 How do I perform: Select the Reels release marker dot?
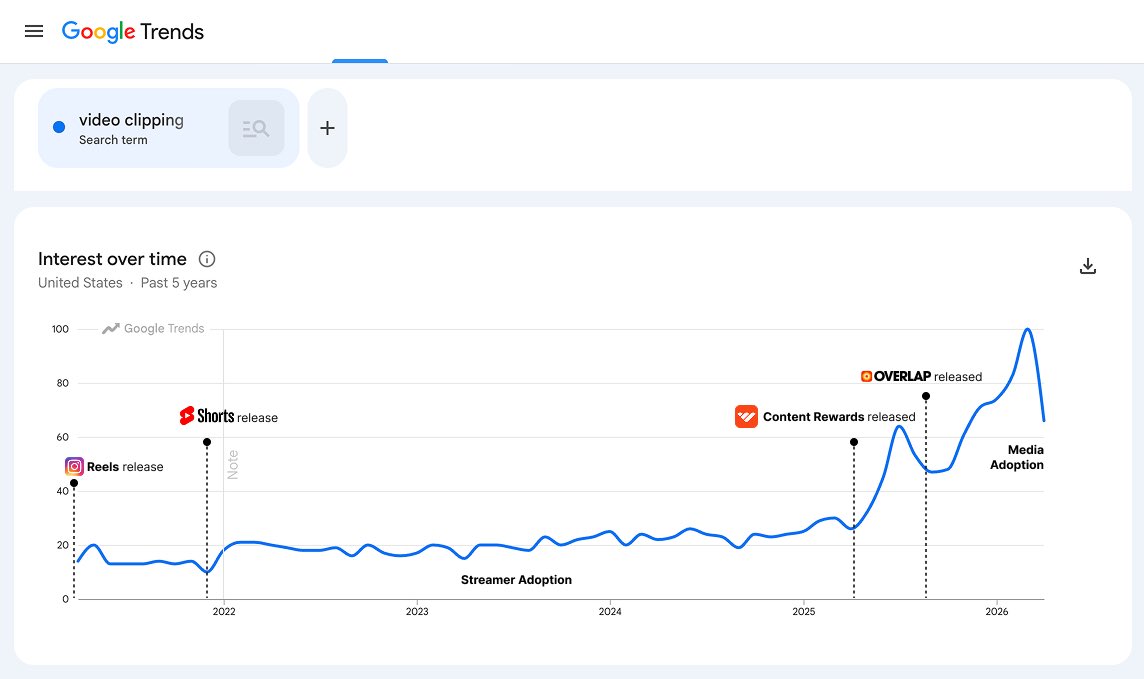pos(74,484)
